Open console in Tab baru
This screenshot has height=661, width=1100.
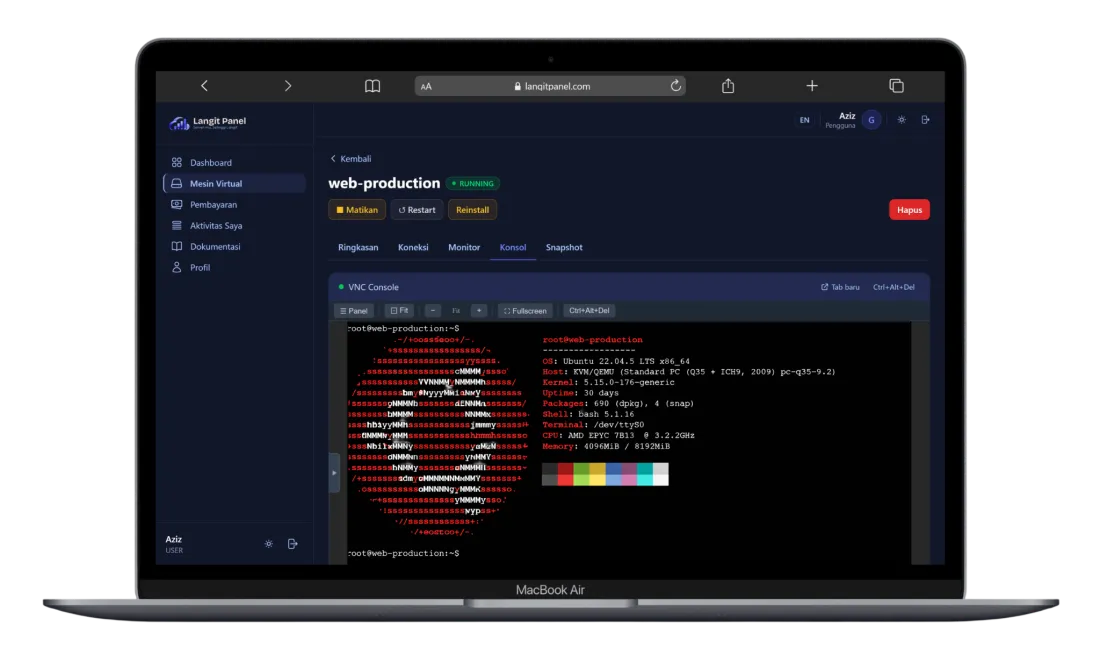(x=840, y=287)
